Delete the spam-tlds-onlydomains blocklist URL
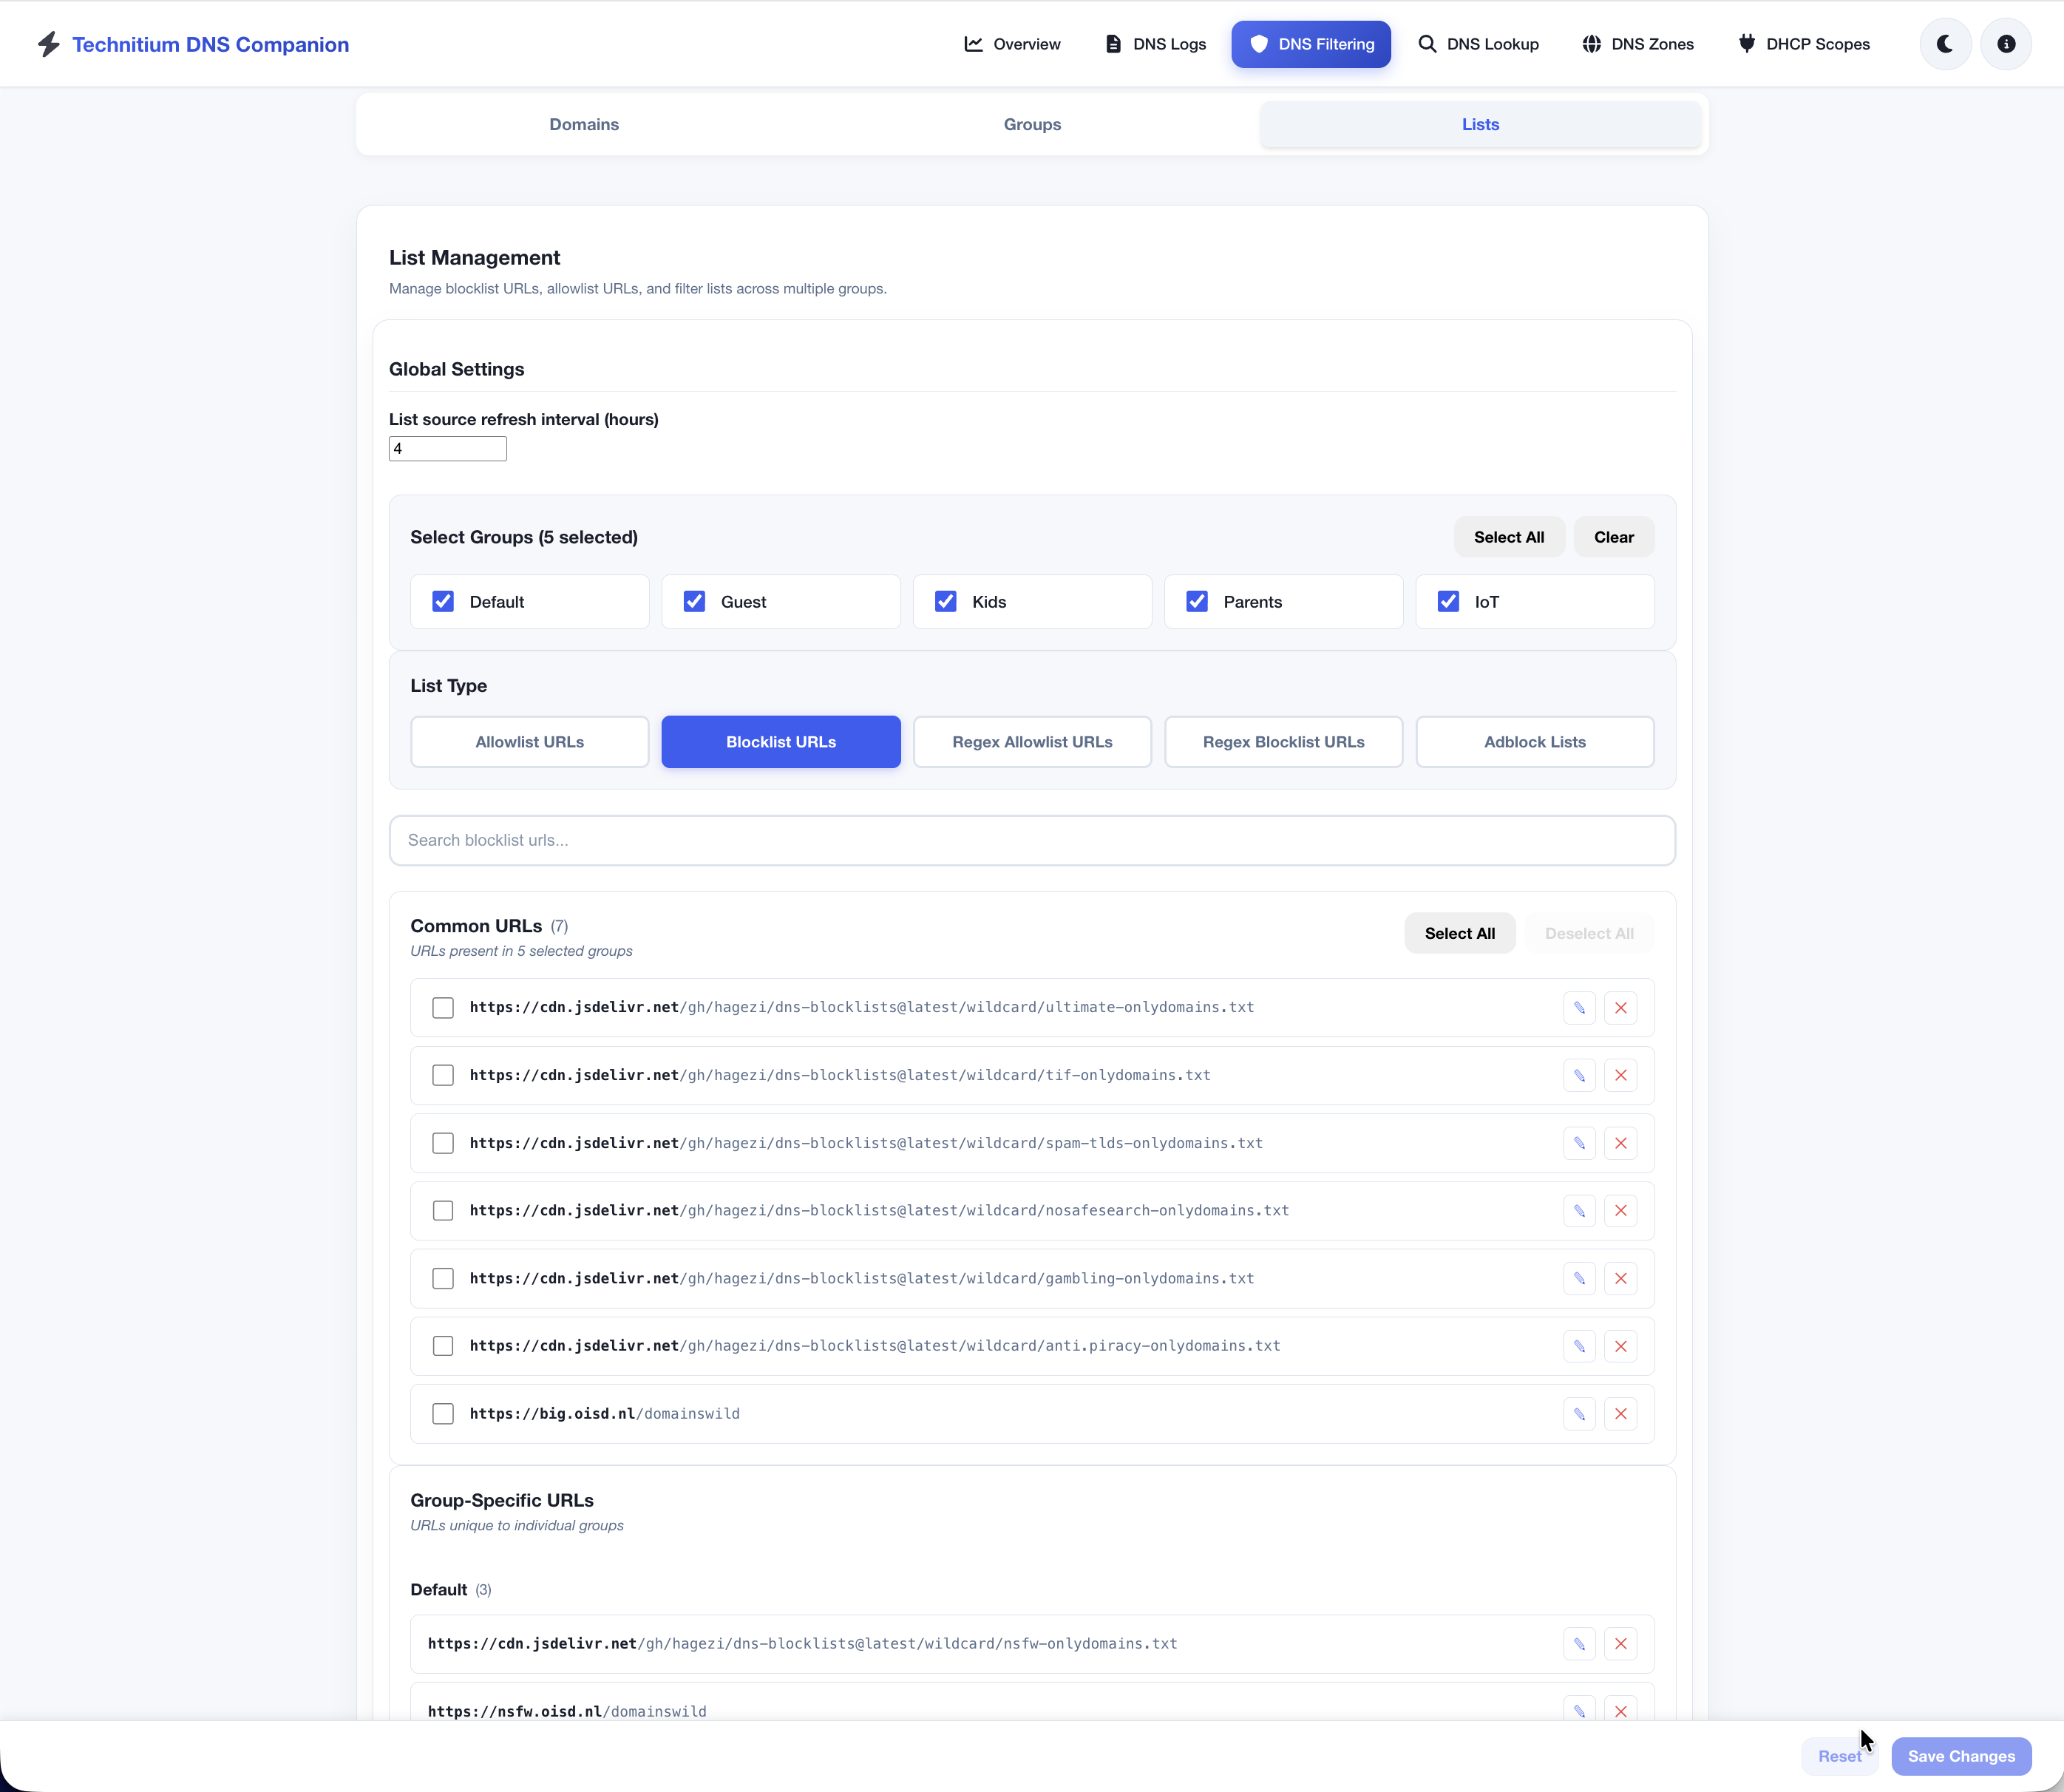This screenshot has height=1792, width=2064. coord(1621,1142)
